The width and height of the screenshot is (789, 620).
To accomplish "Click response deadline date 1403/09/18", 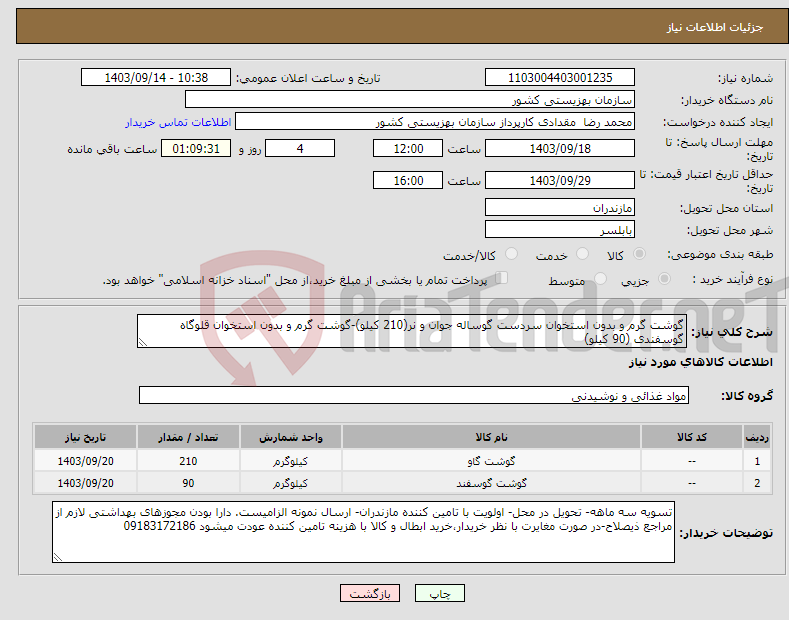I will click(x=560, y=148).
